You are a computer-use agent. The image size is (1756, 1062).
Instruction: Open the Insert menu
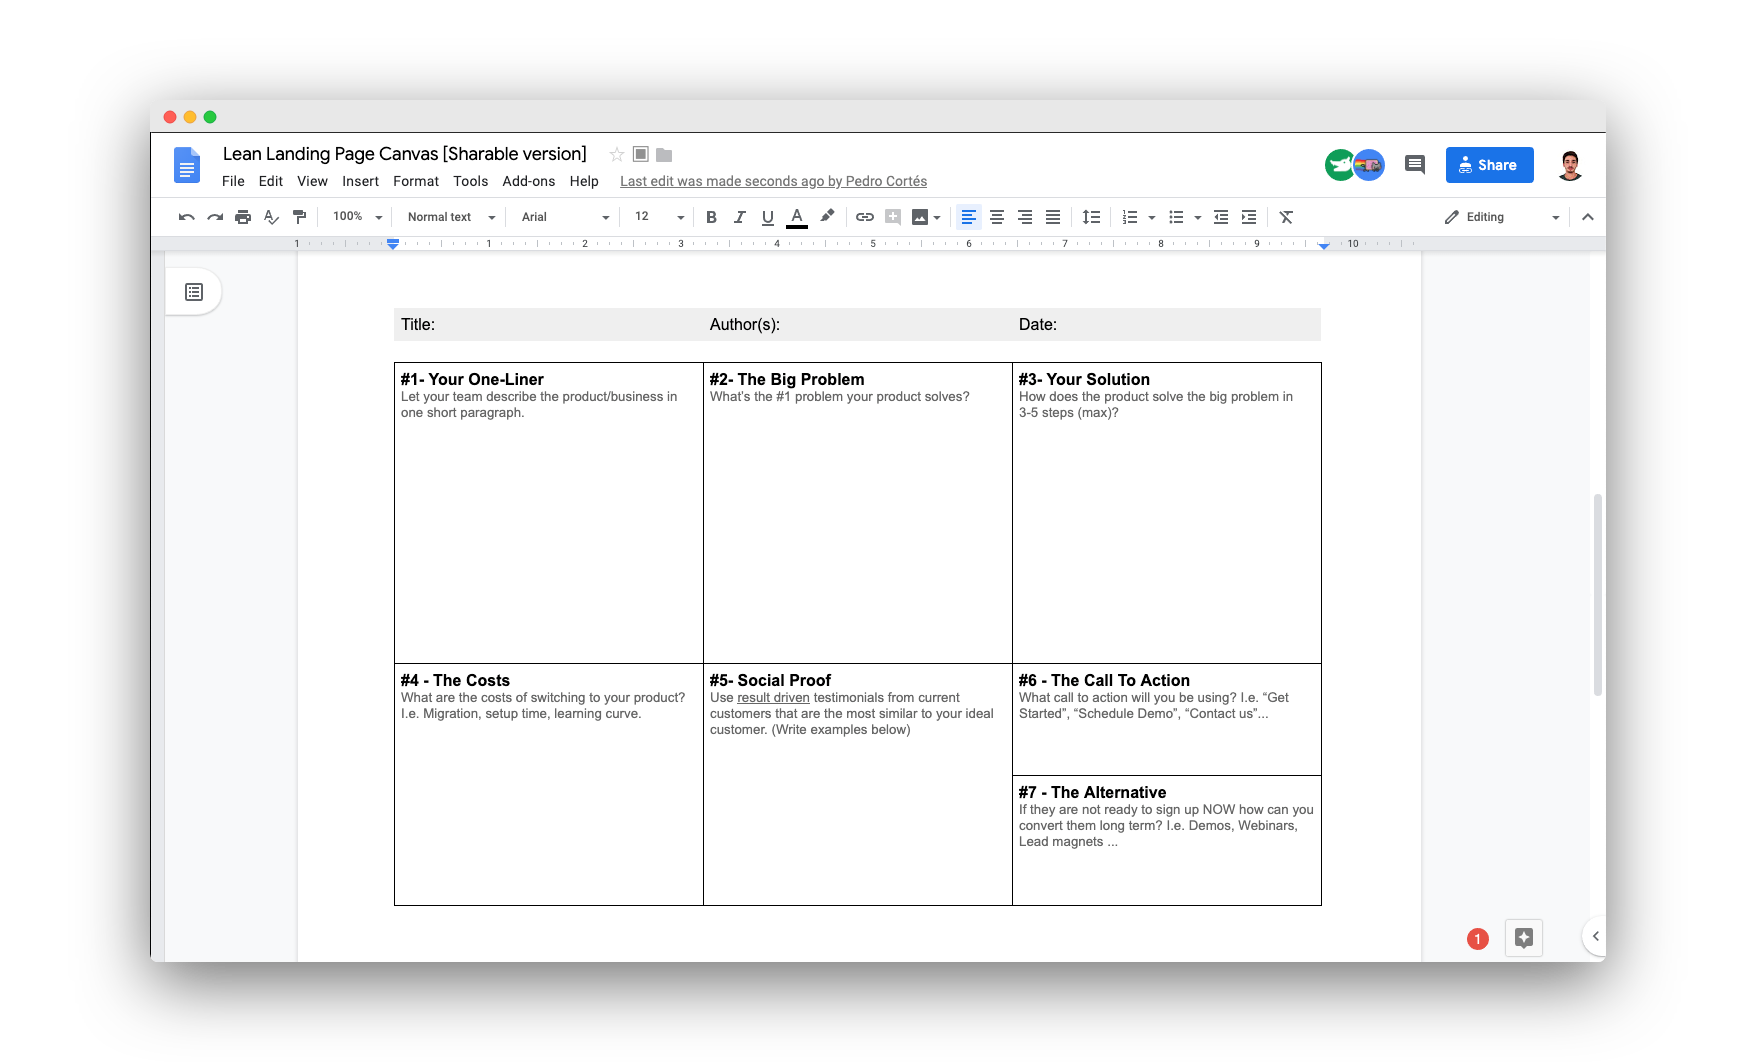360,181
